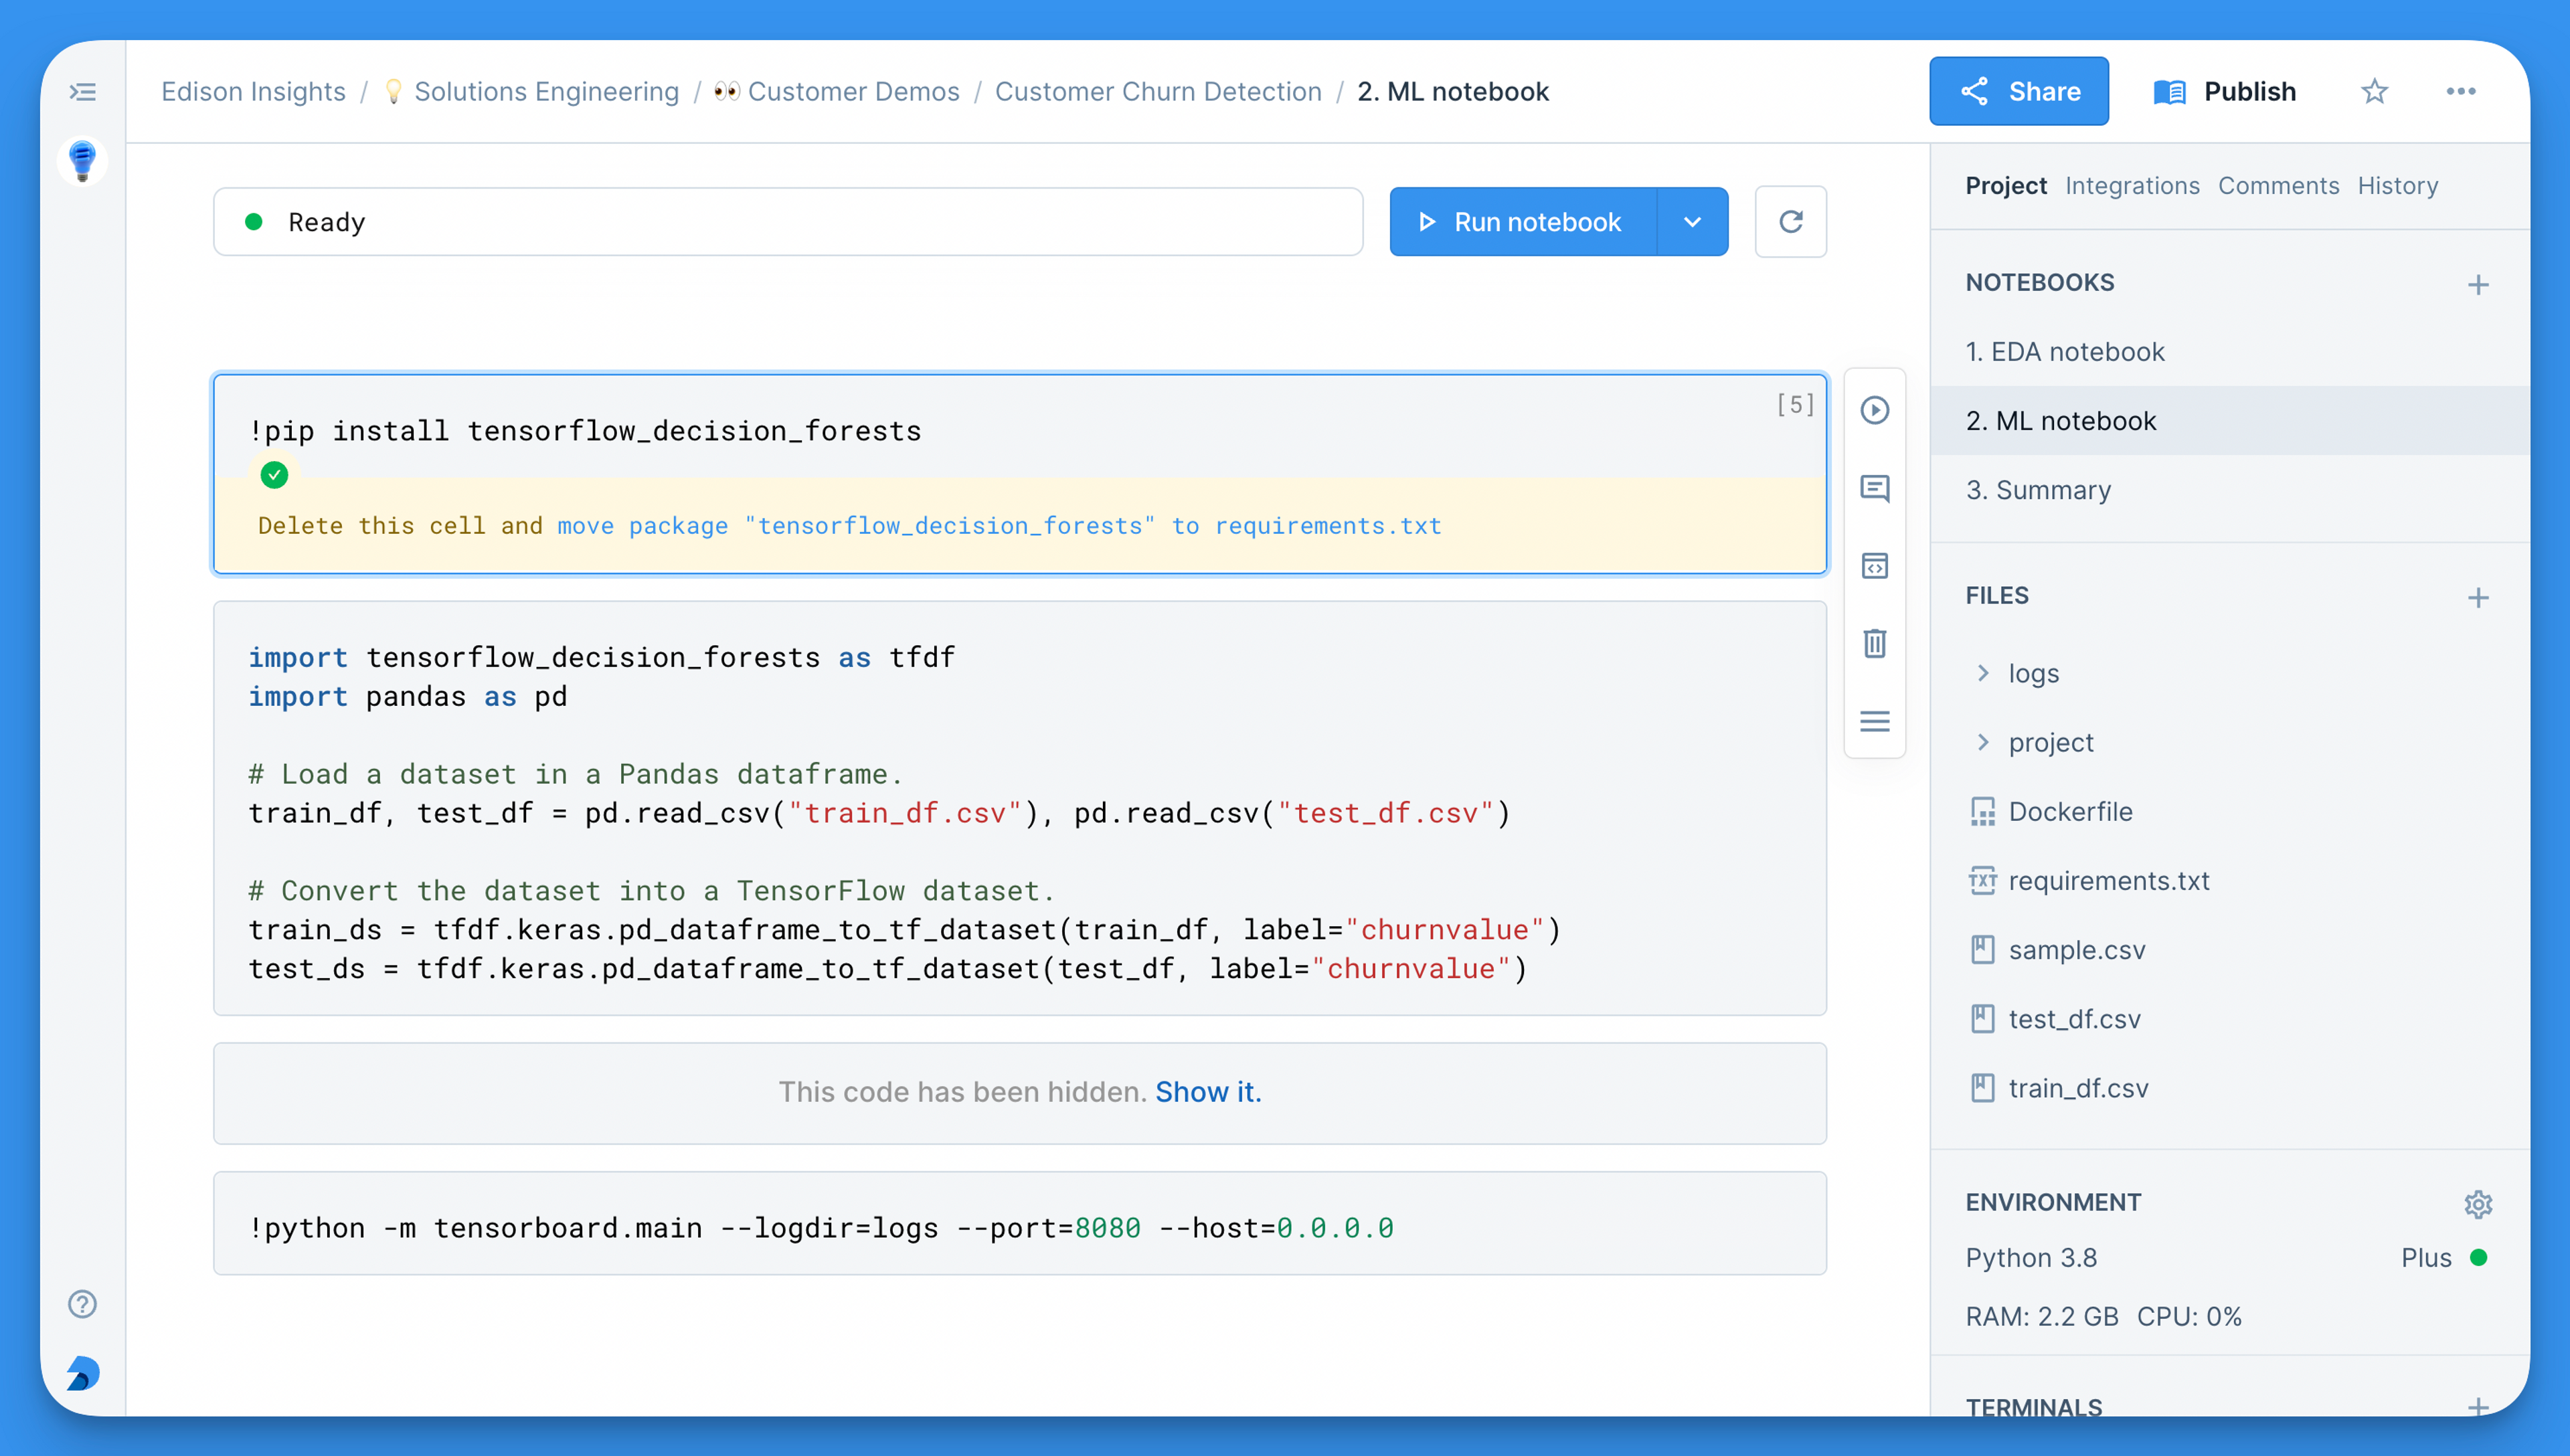Click into the tensorboard command cell

1020,1224
